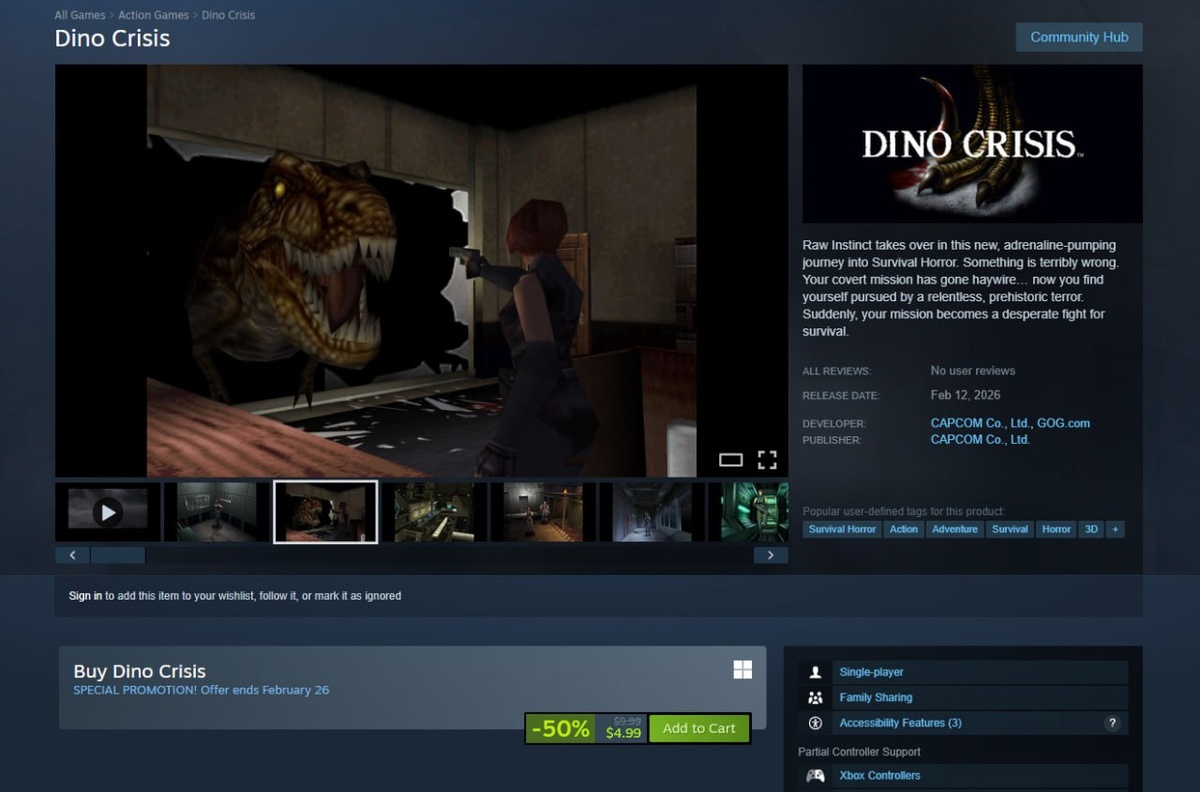The height and width of the screenshot is (792, 1200).
Task: Select the Horror tag
Action: [x=1056, y=529]
